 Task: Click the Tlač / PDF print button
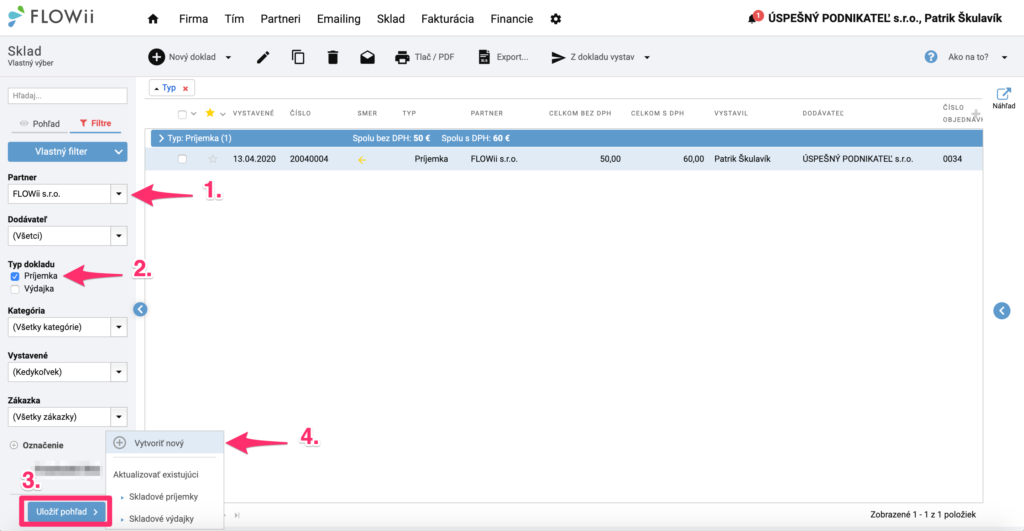pos(424,57)
